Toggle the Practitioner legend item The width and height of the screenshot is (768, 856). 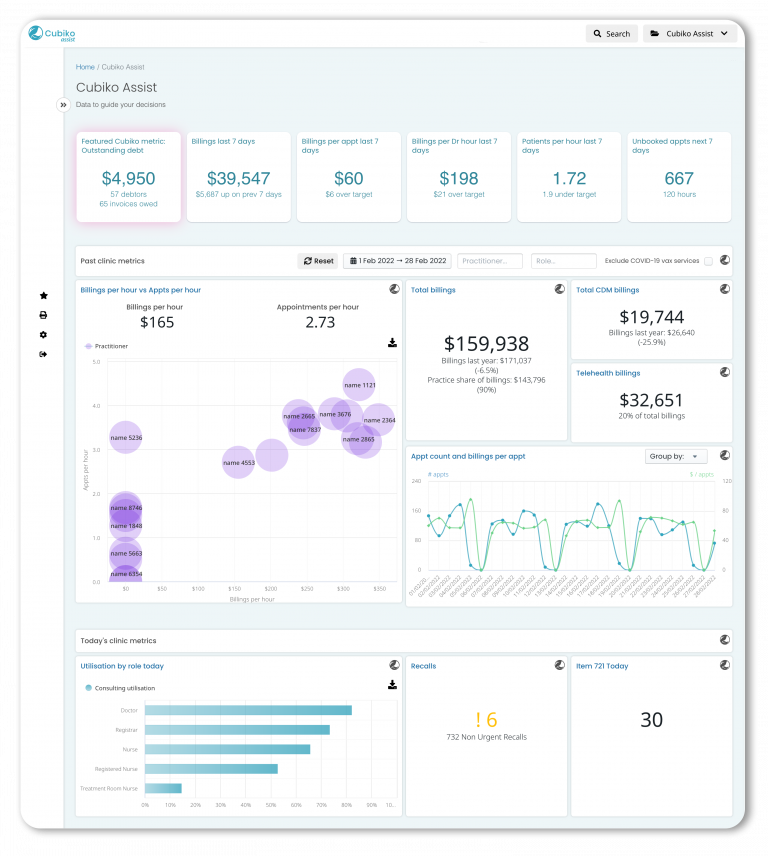tap(106, 346)
